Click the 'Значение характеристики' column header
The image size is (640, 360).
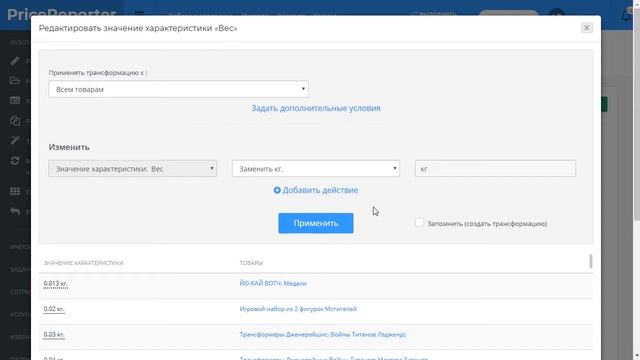tap(84, 263)
